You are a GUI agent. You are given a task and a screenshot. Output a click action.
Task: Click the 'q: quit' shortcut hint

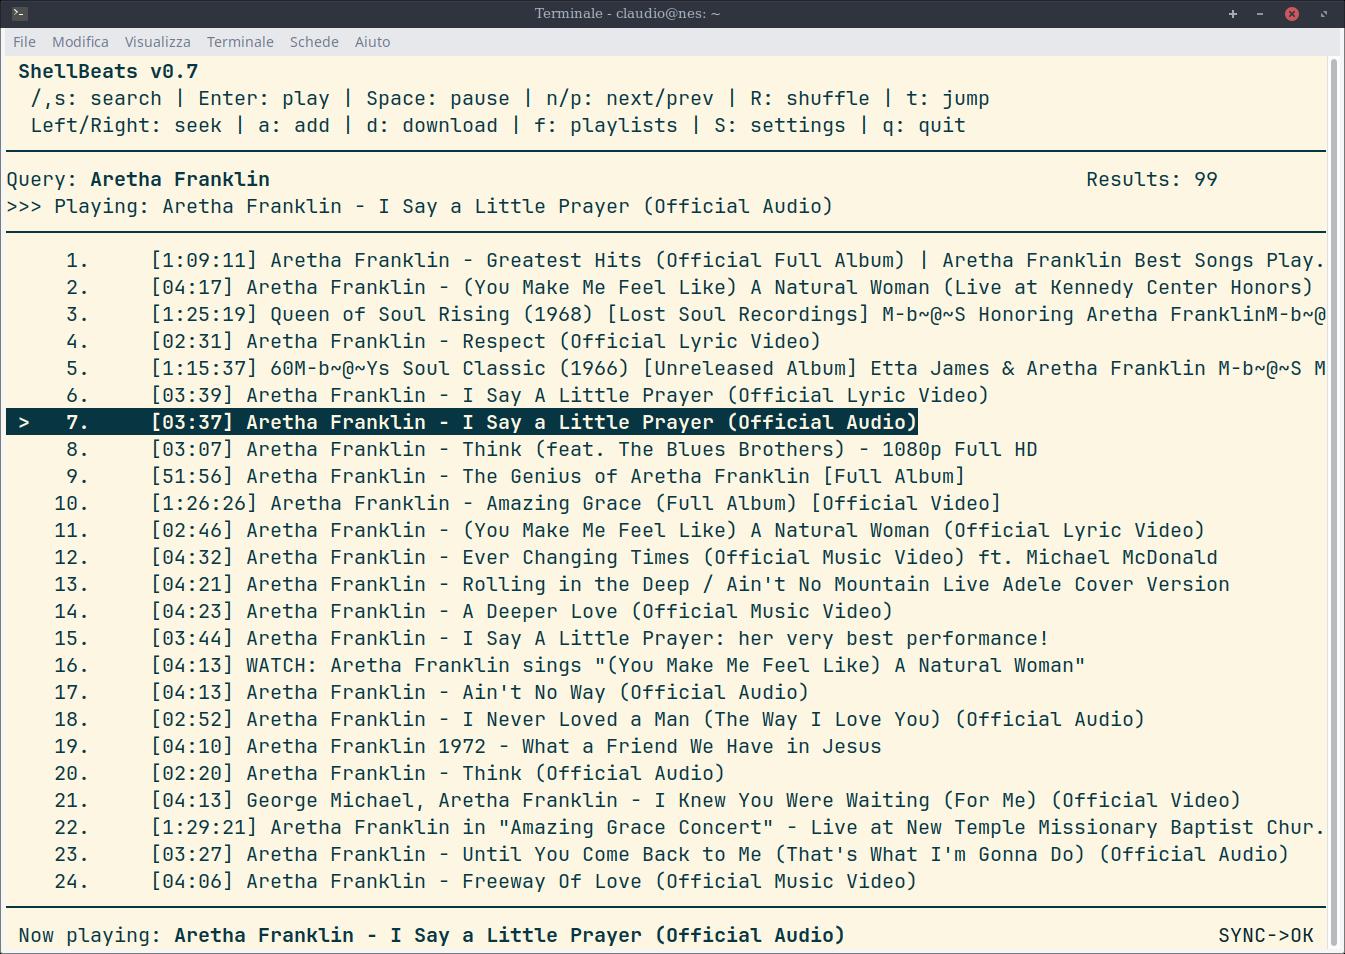924,126
